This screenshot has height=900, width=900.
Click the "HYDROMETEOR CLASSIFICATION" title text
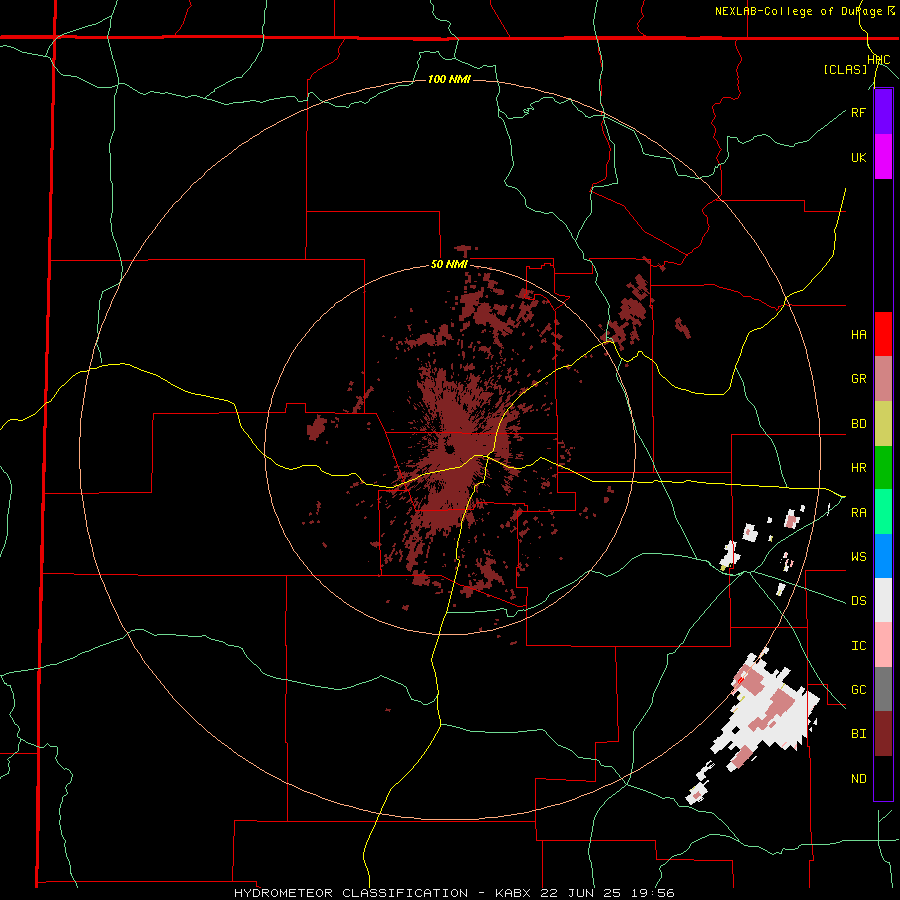(x=351, y=893)
